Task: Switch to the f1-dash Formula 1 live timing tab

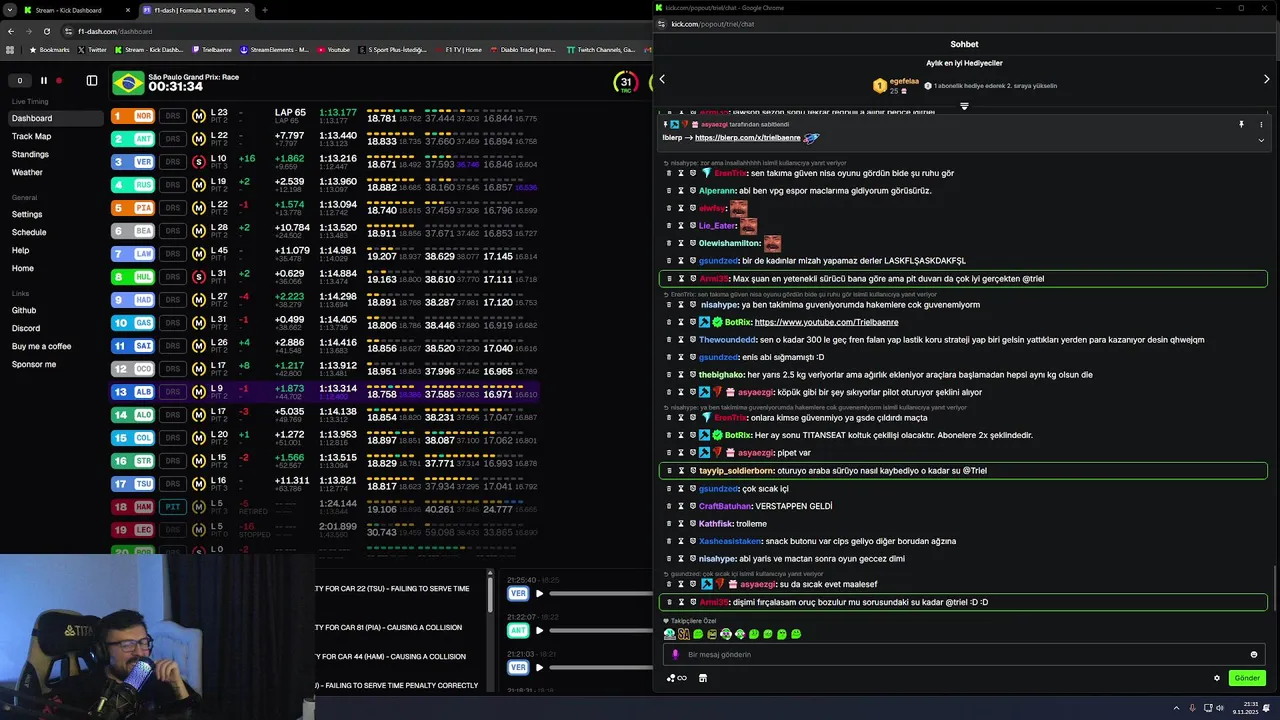Action: 194,10
